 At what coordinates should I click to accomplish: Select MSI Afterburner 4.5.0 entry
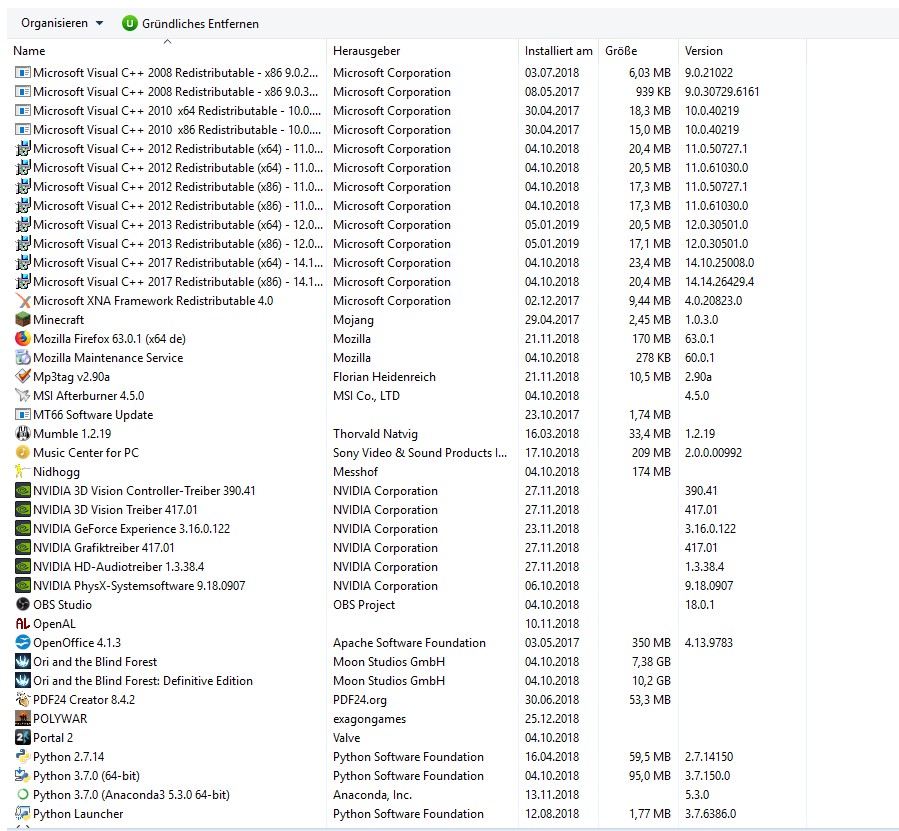tap(89, 395)
